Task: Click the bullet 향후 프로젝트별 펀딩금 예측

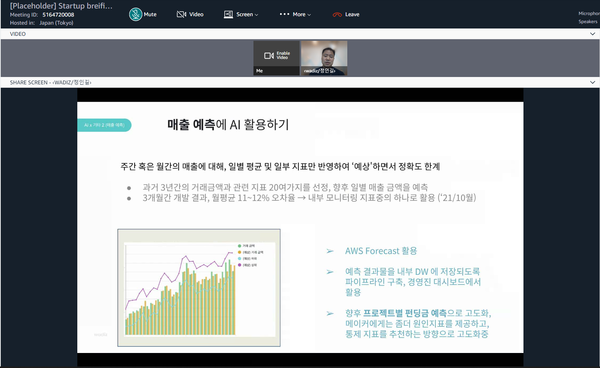Action: (x=418, y=324)
